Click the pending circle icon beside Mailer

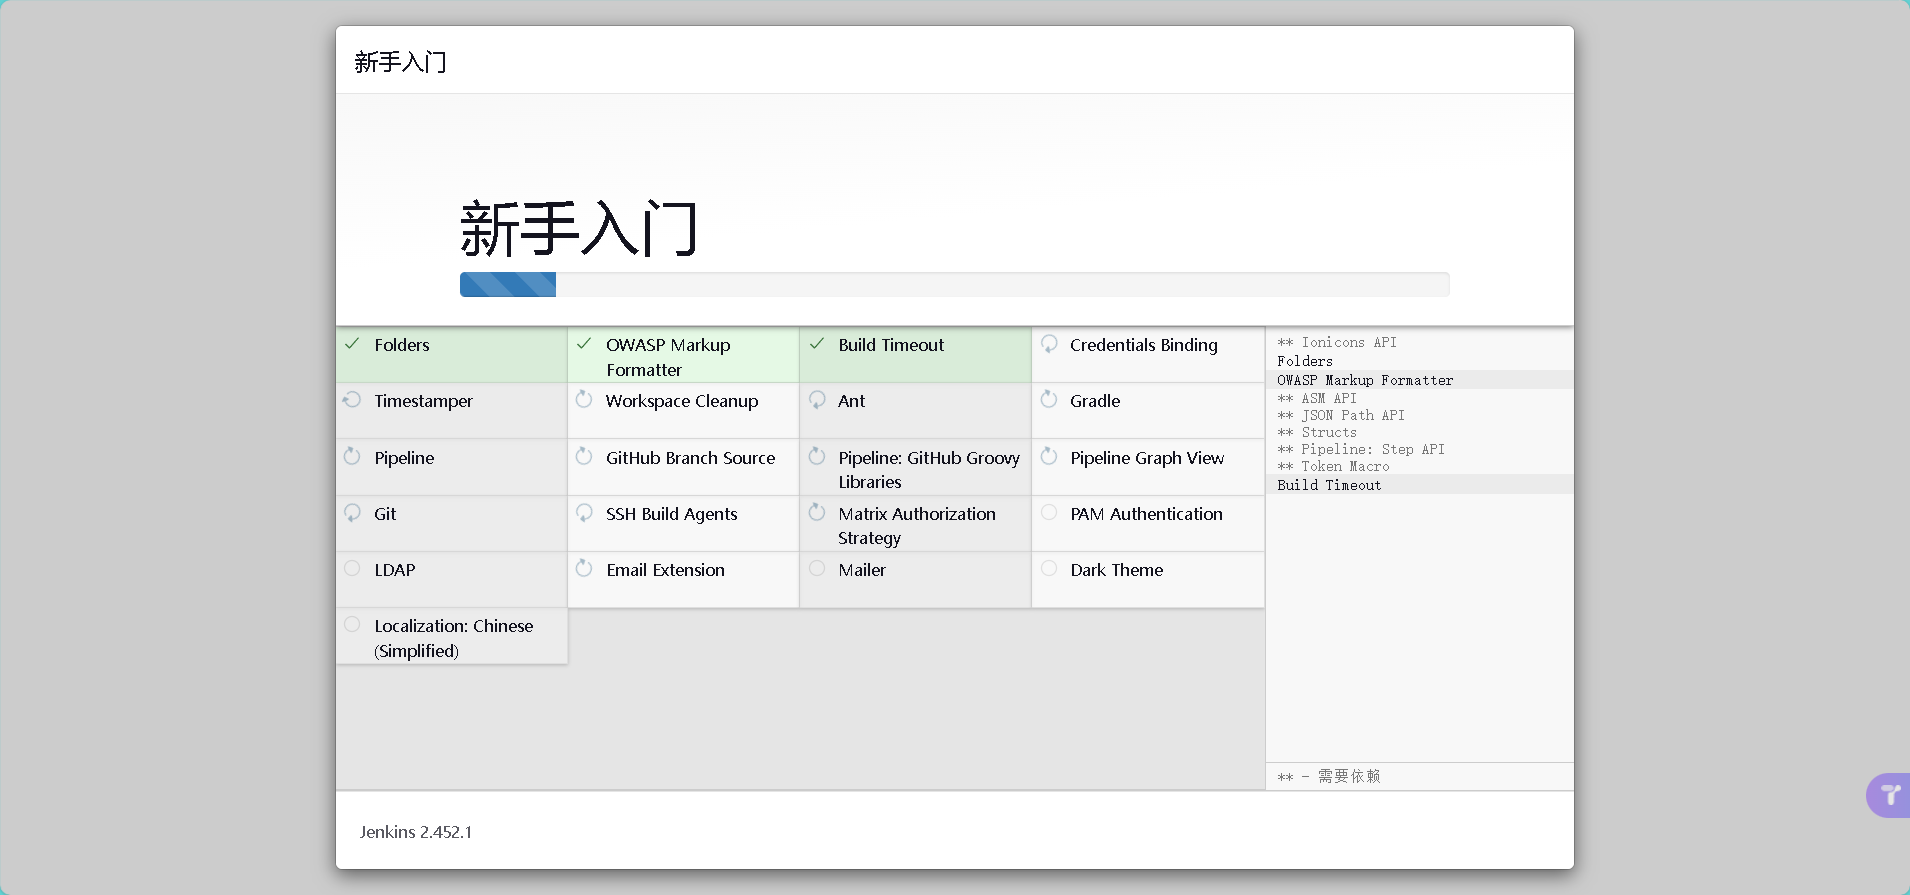817,569
